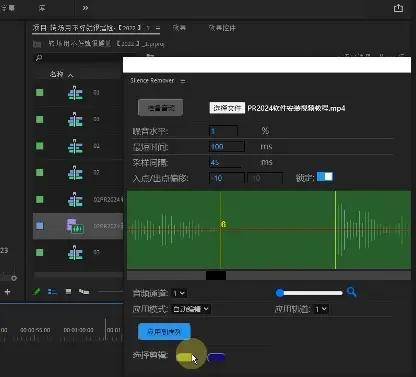Select the highlighted video clip icon
416x377 pixels.
(x=75, y=226)
